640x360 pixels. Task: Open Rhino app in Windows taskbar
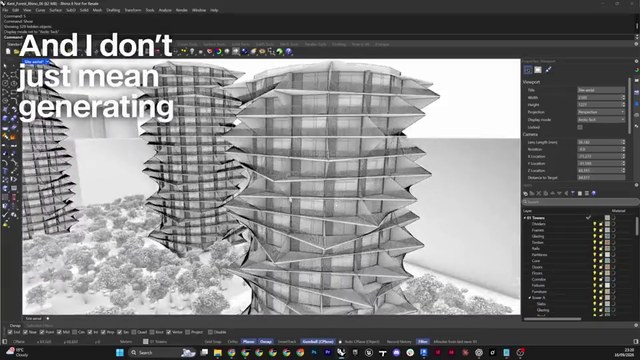pyautogui.click(x=341, y=352)
